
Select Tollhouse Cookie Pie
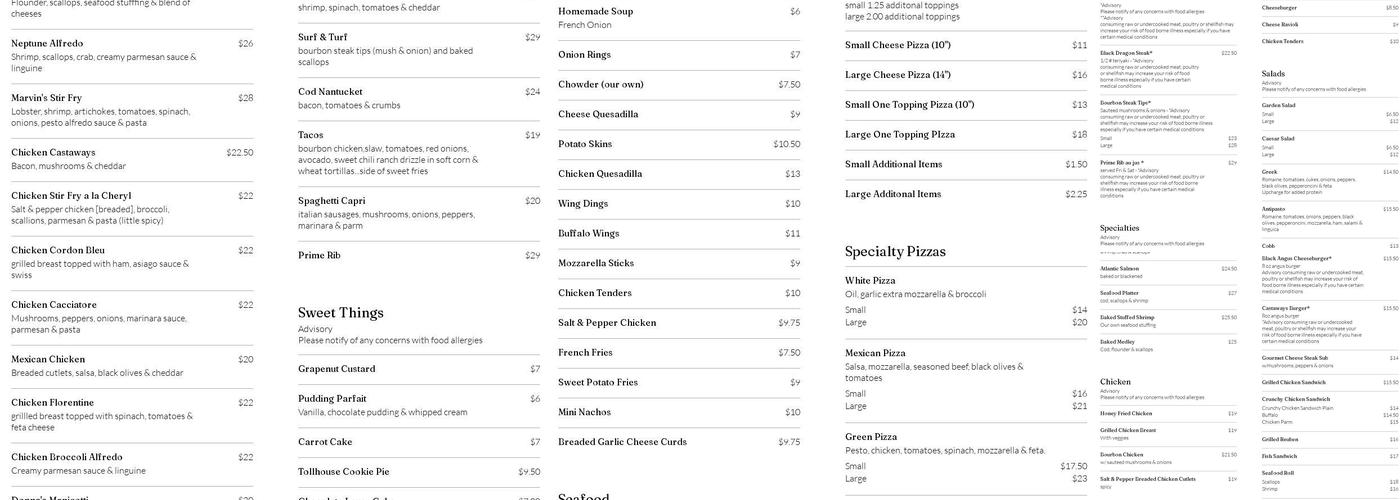point(343,472)
